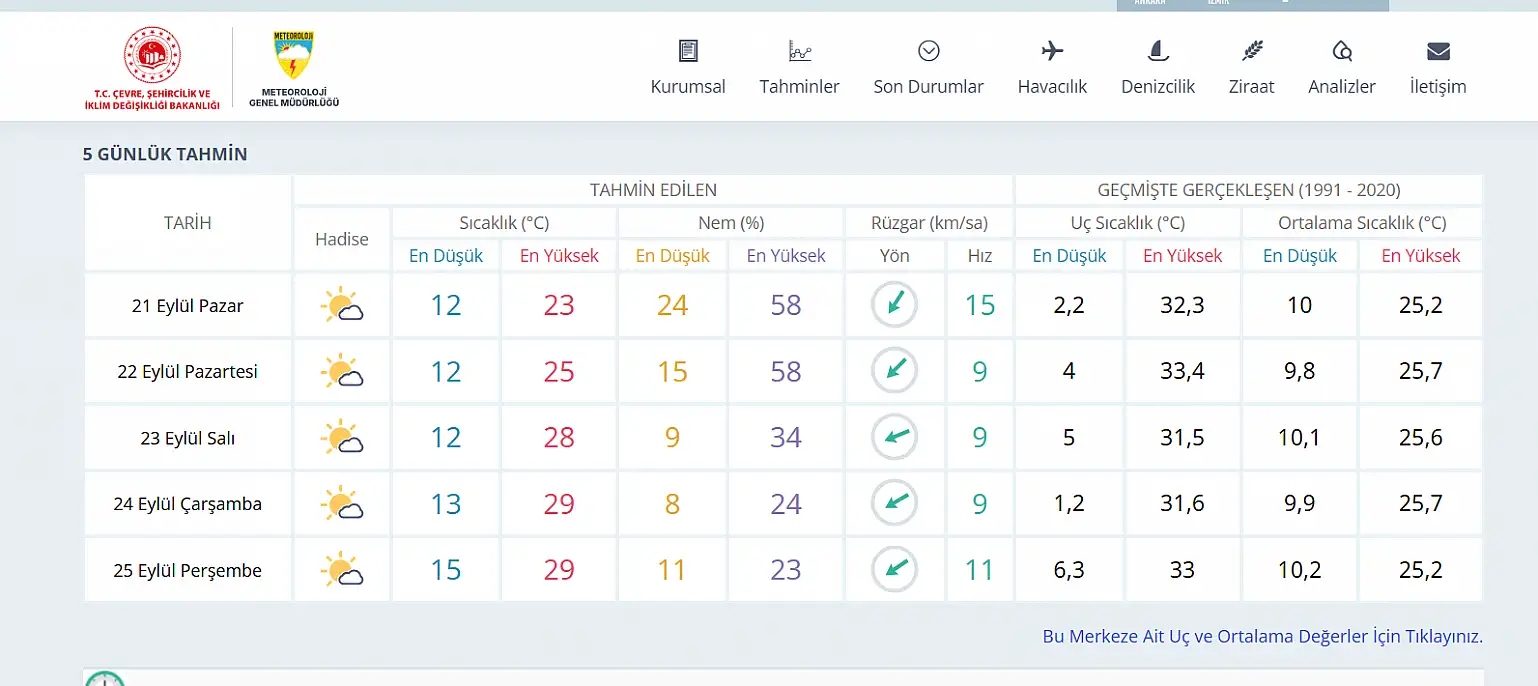Click wind direction arrow for 23 Eylül Salı

point(894,437)
